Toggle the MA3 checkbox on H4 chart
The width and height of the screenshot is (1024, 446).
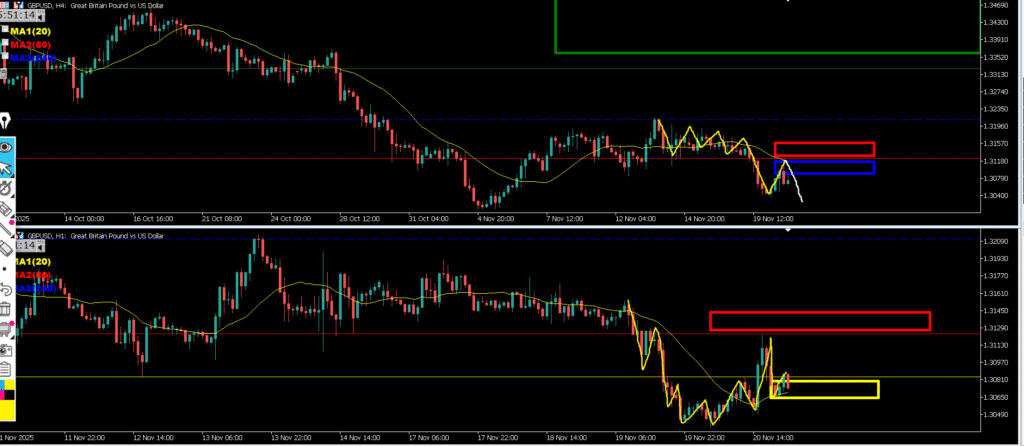coord(5,57)
